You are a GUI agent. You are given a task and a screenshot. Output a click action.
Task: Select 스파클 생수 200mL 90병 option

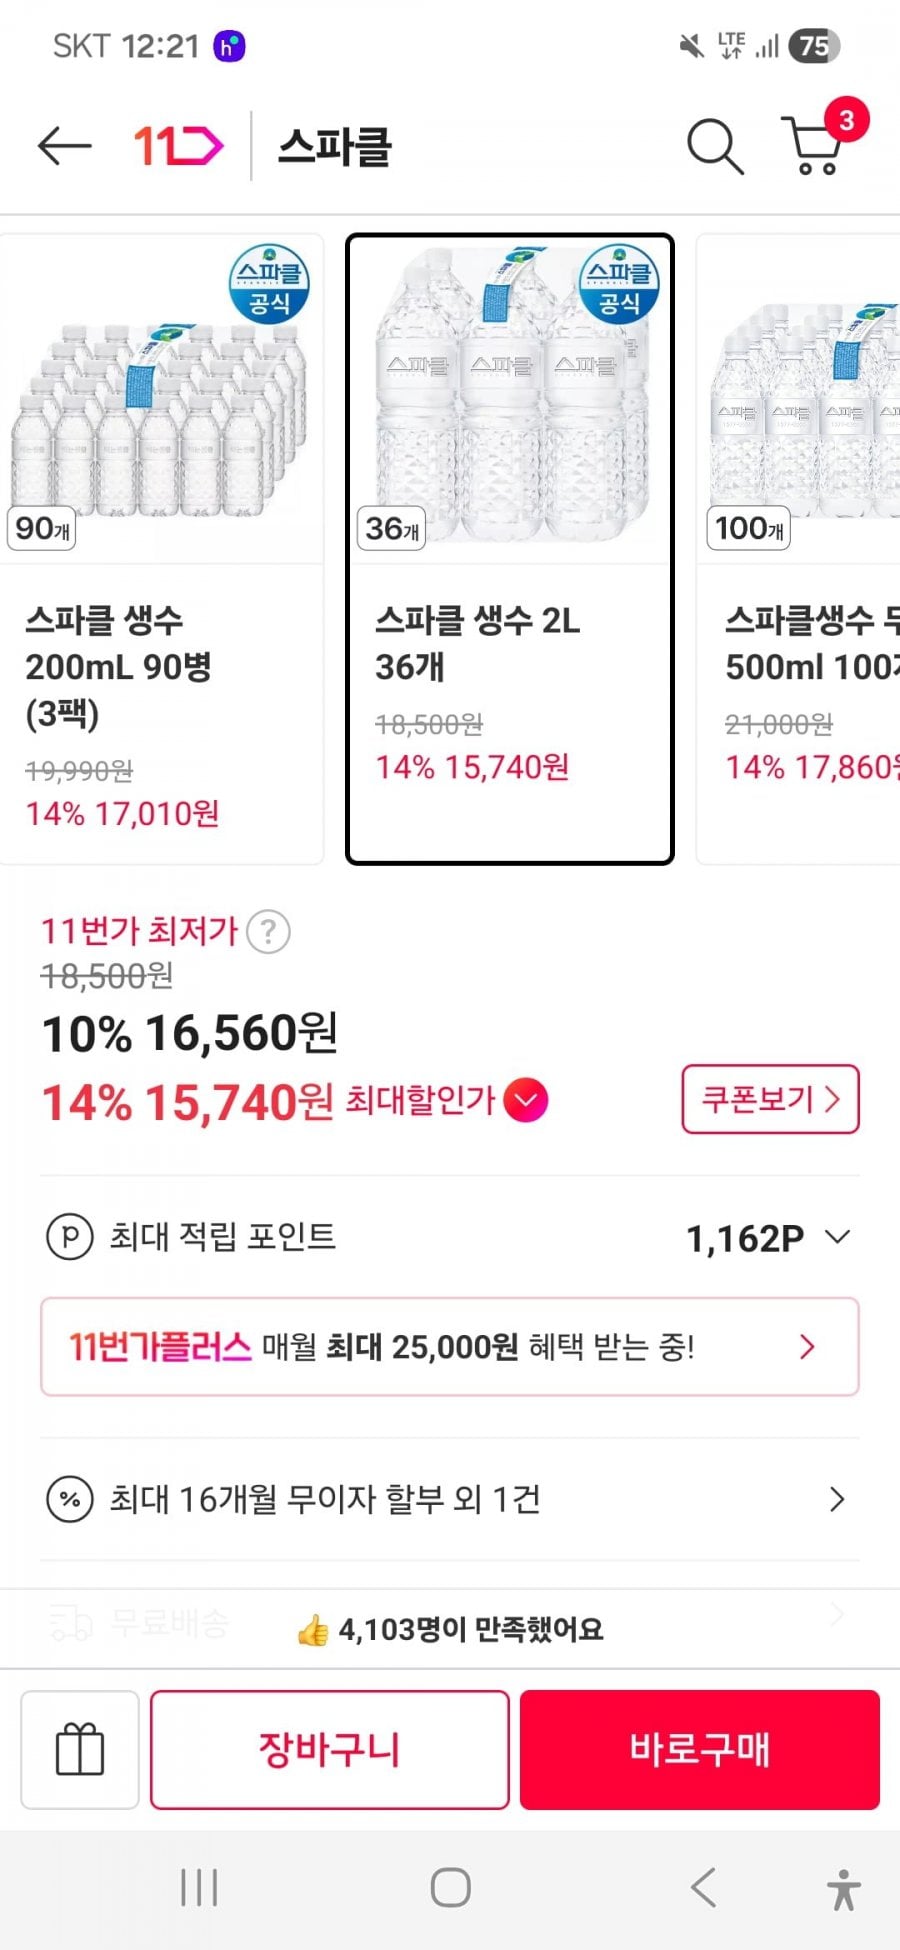[161, 548]
